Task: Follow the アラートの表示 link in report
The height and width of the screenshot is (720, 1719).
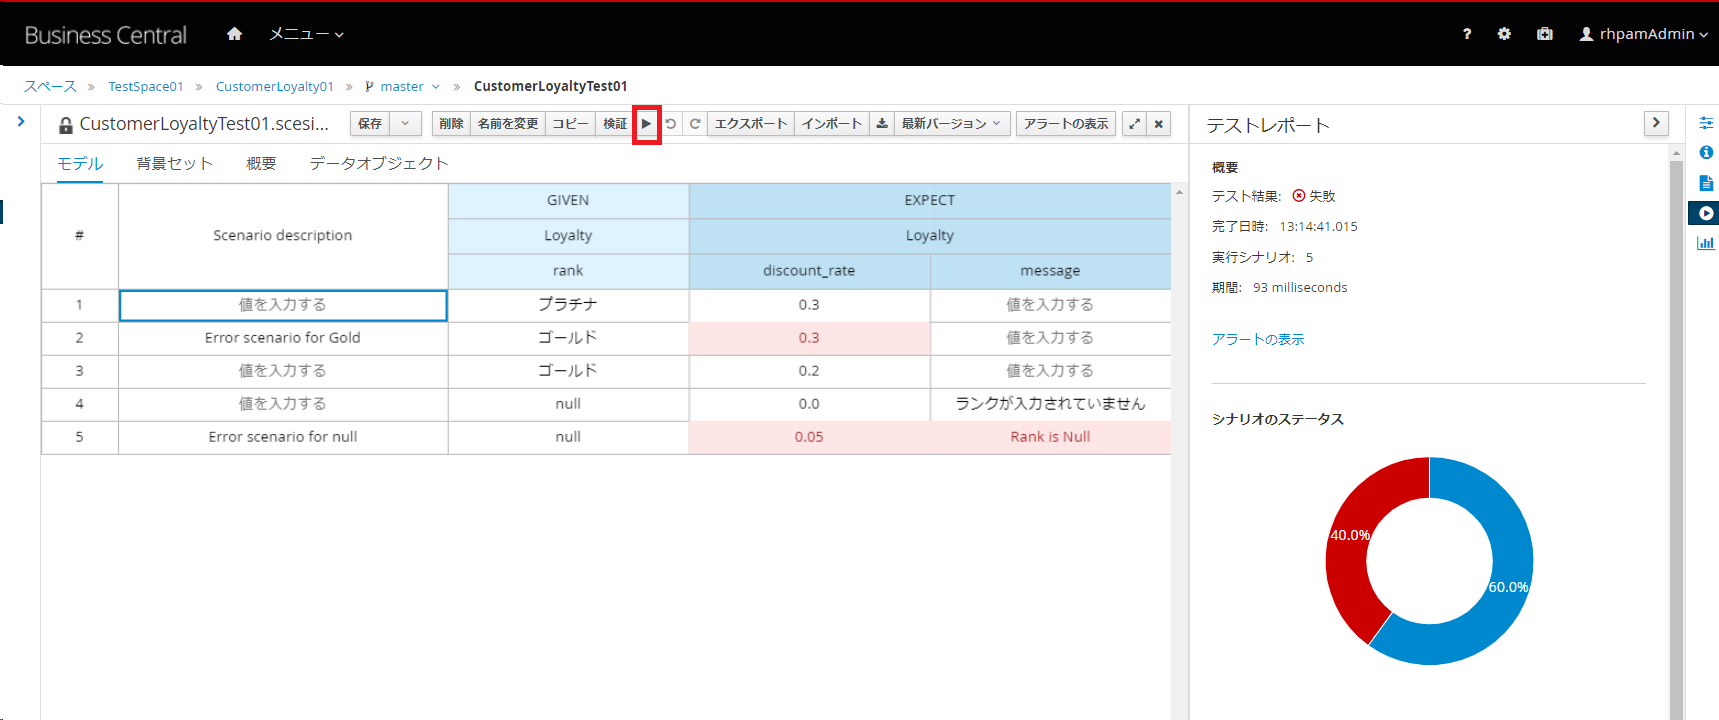Action: pyautogui.click(x=1258, y=339)
